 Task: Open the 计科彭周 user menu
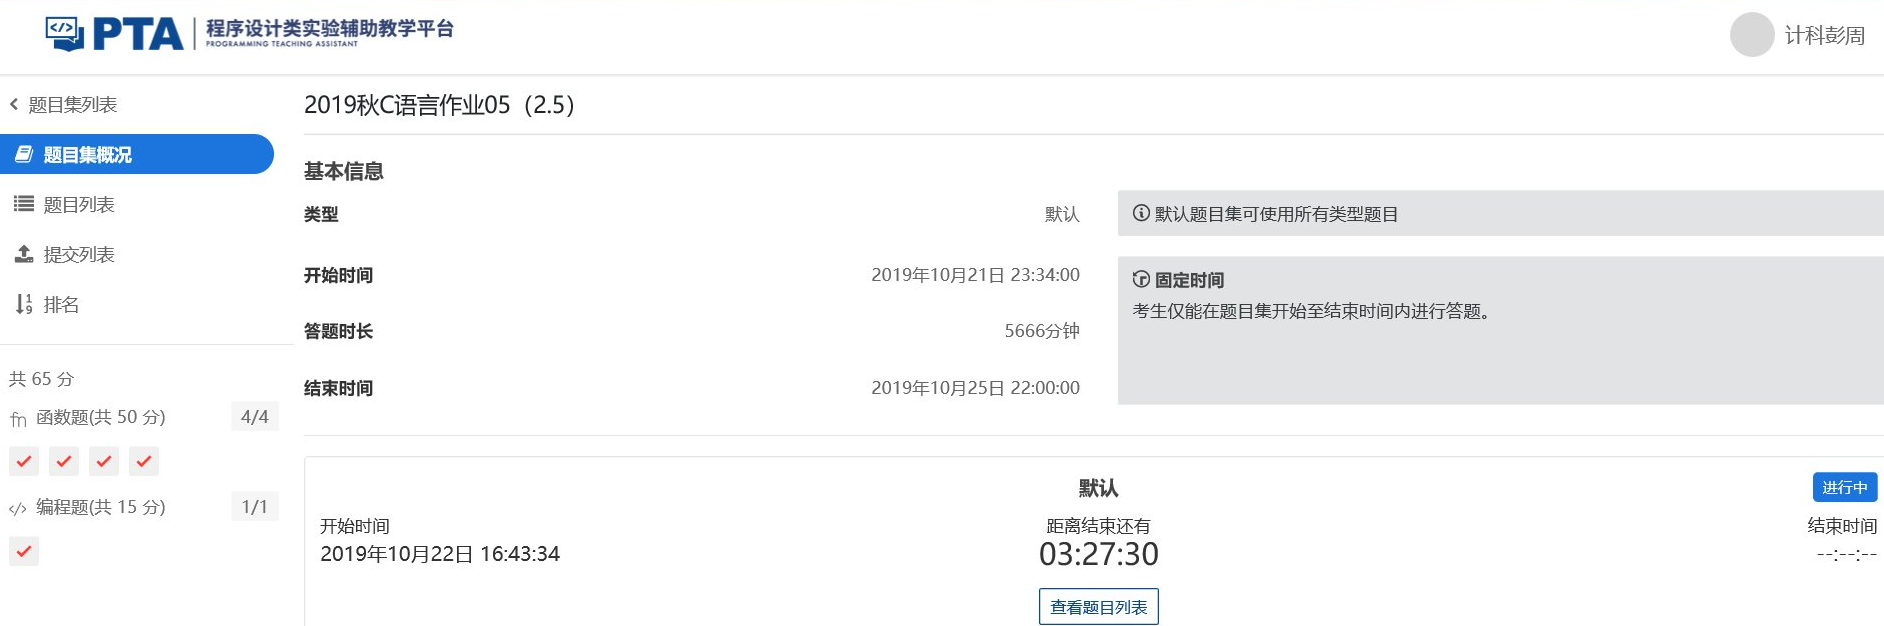[1824, 36]
